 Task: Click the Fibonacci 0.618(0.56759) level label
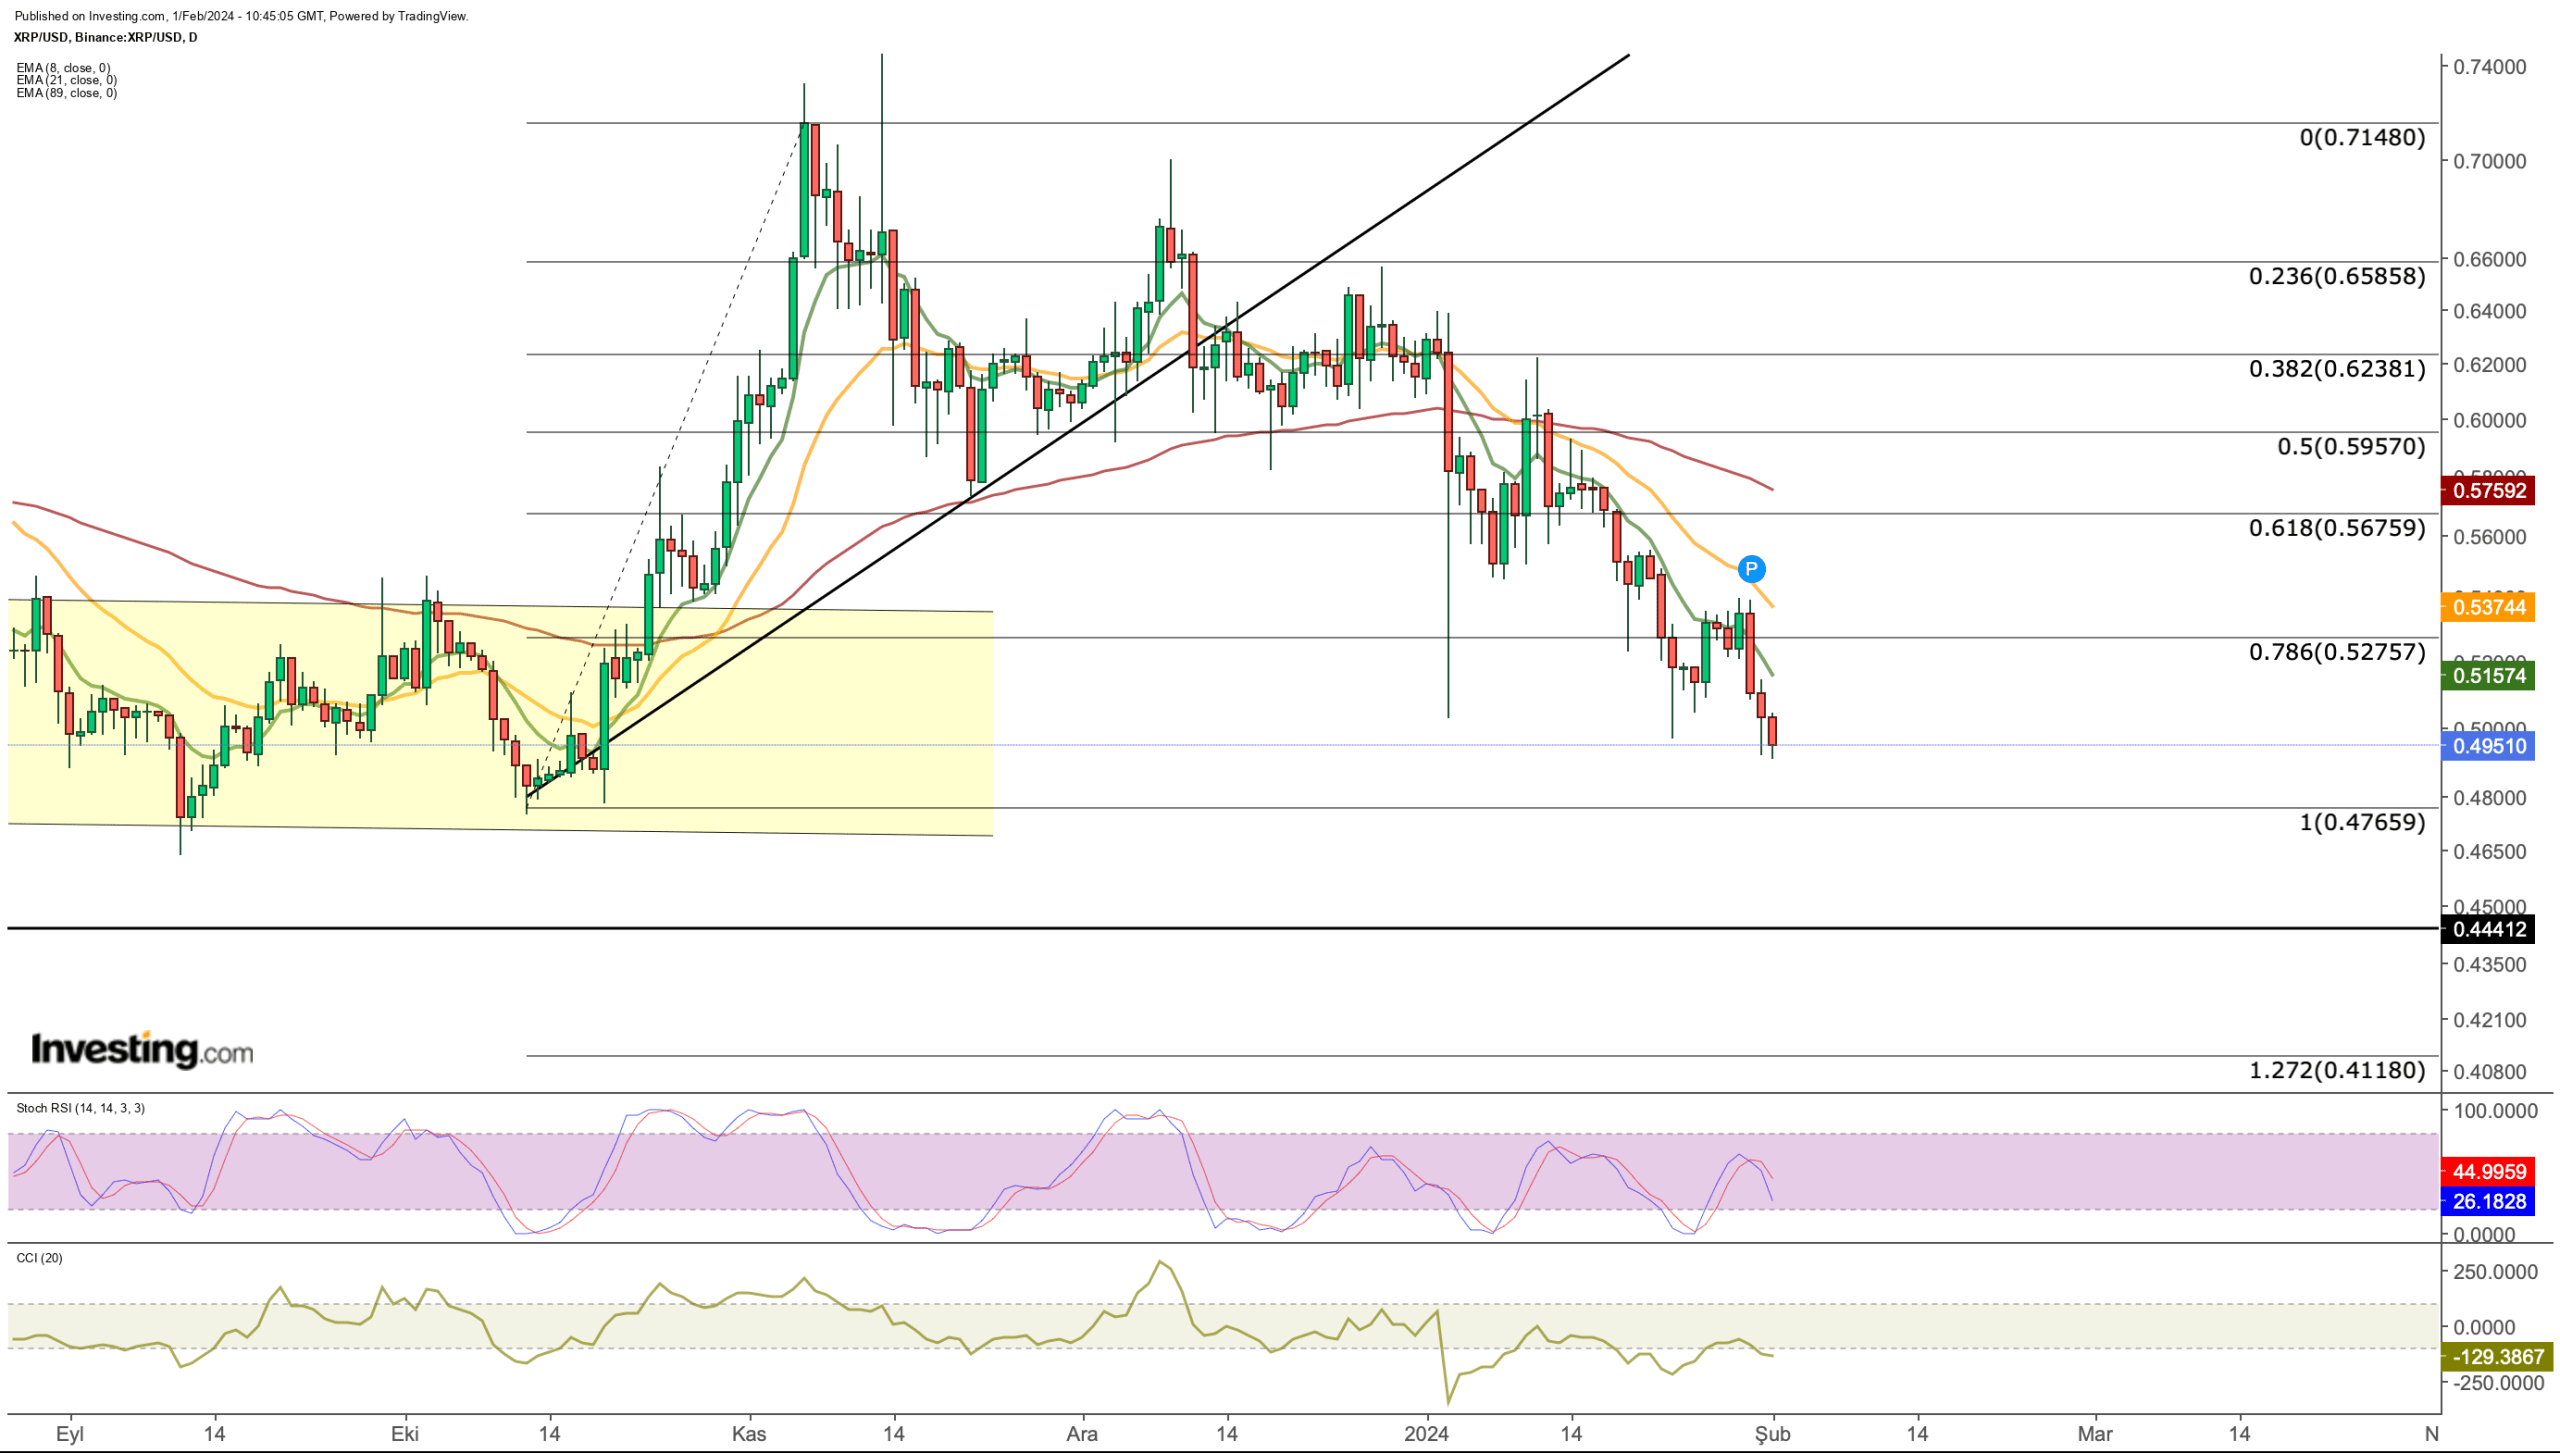[x=2337, y=528]
